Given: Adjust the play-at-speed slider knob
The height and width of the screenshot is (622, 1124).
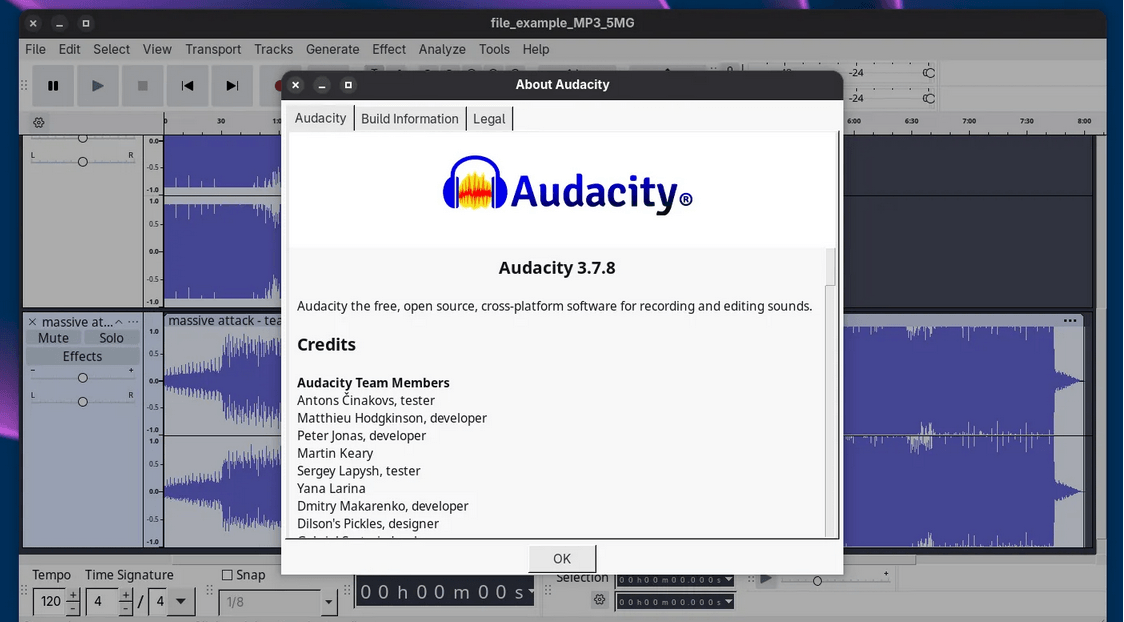Looking at the screenshot, I should click(x=816, y=581).
